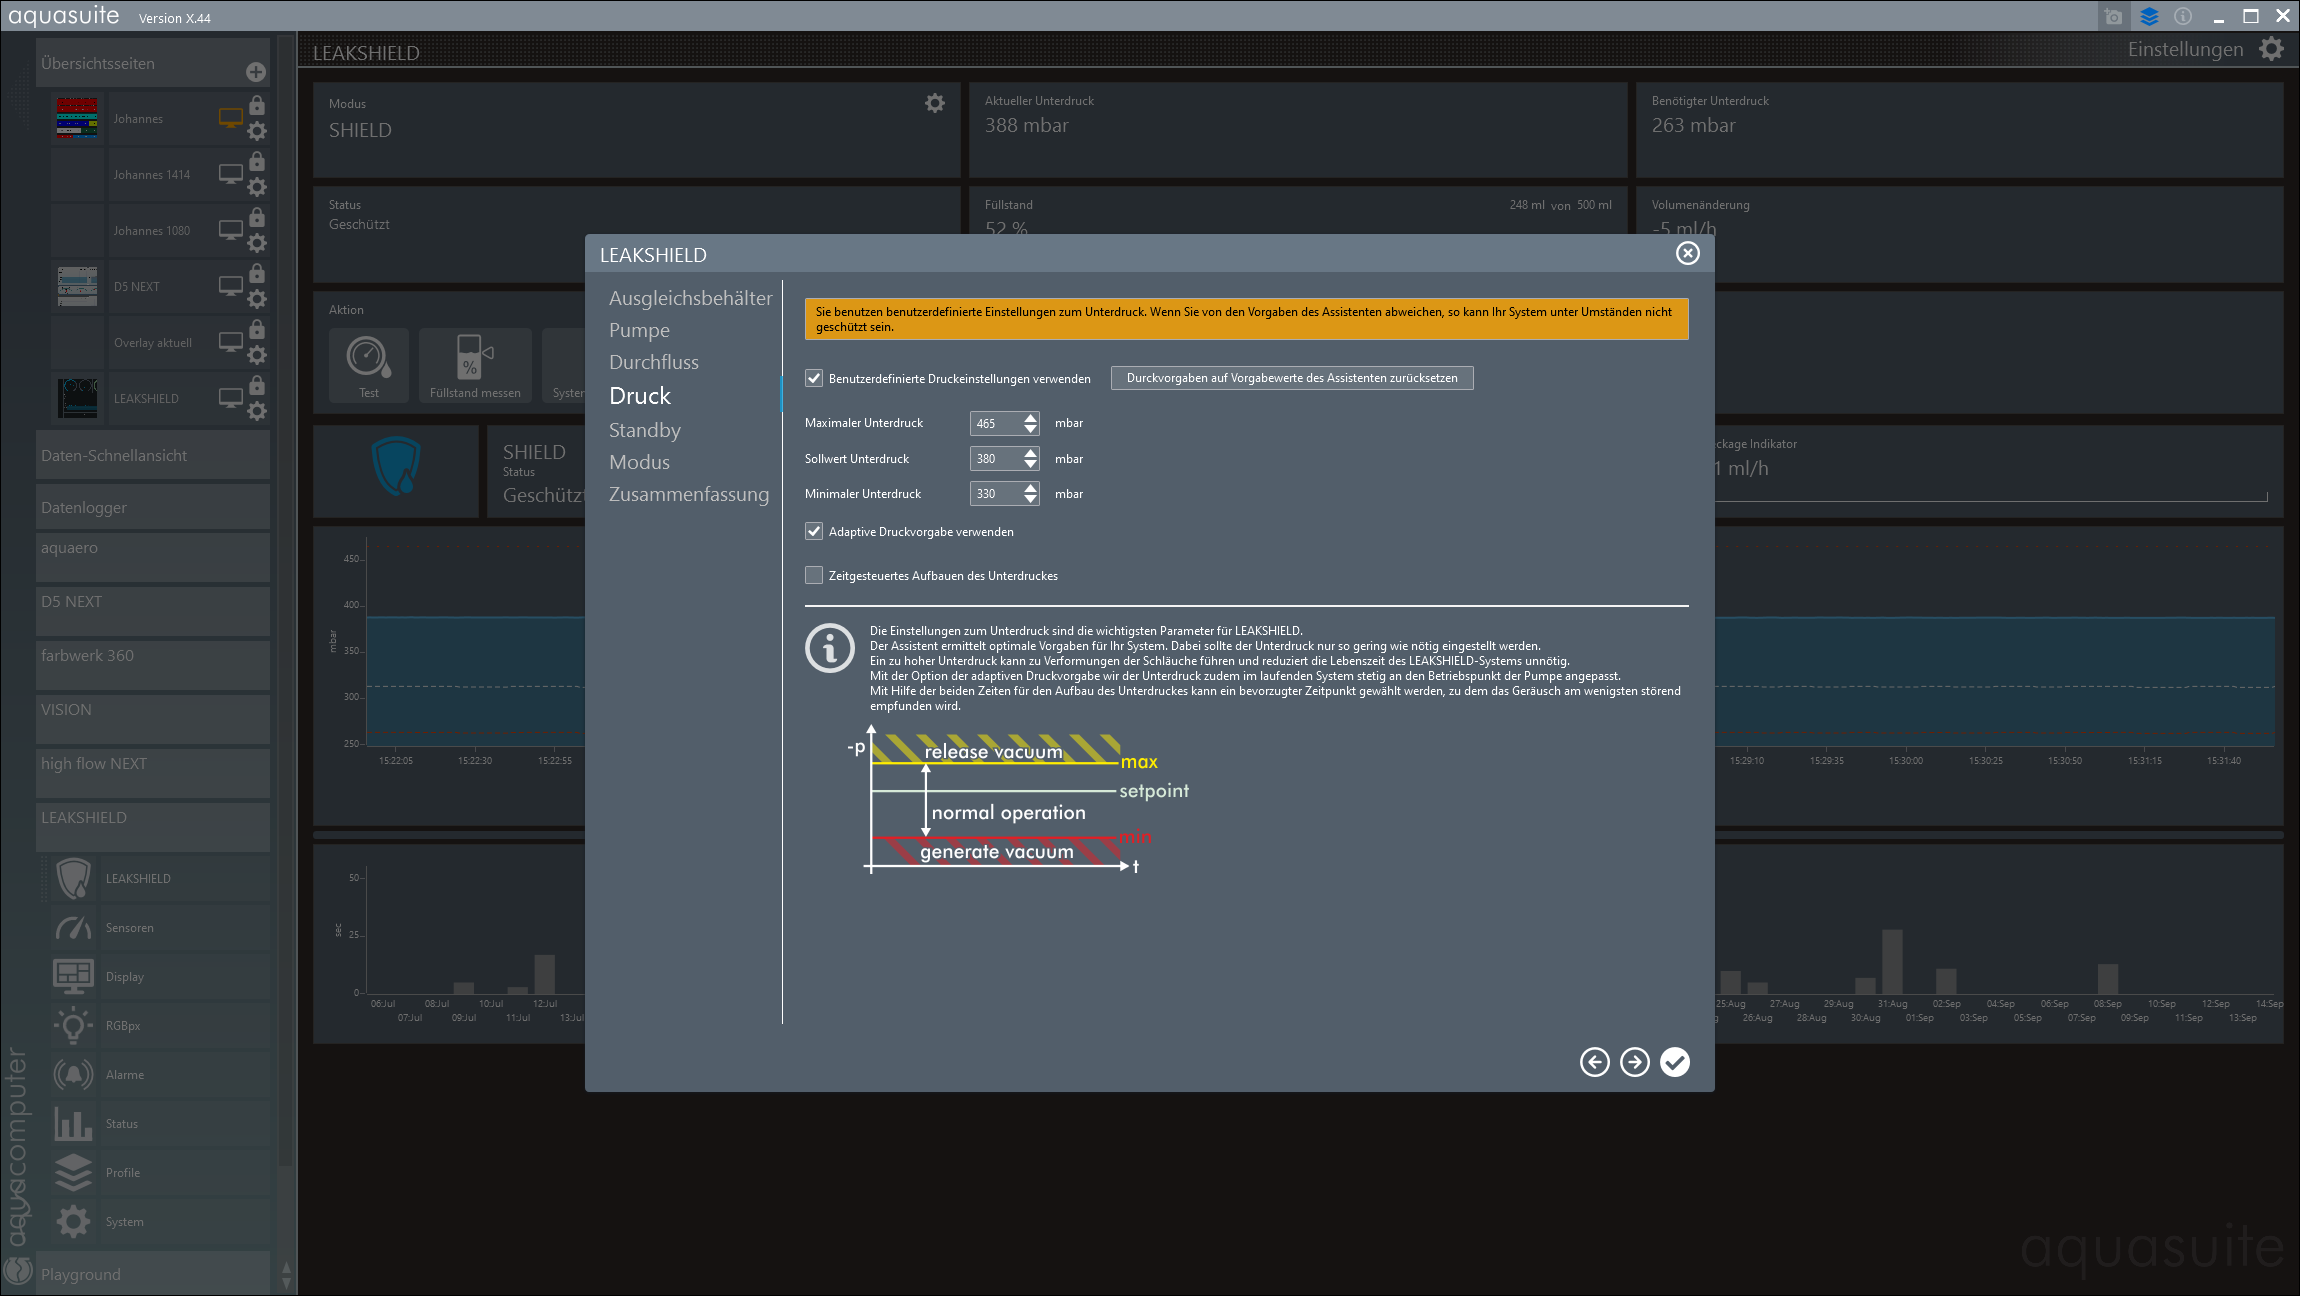Screen dimensions: 2300x1296
Task: Open the Ausgleichsbehälter page
Action: tap(690, 298)
